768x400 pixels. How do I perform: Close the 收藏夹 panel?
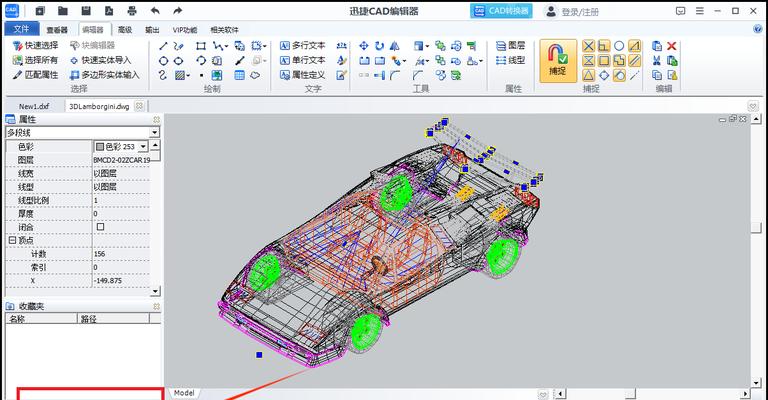156,306
